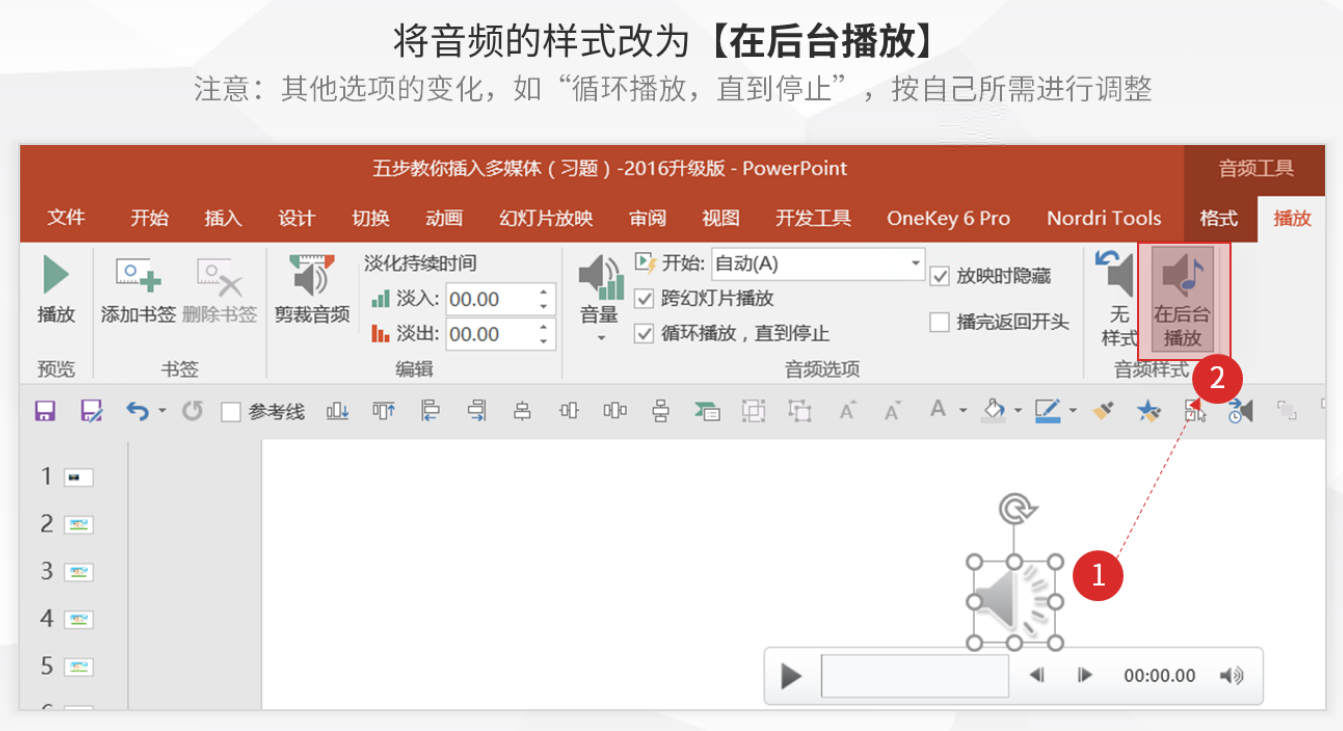
Task: Click the Align Top icon in quick toolbar
Action: (x=384, y=410)
